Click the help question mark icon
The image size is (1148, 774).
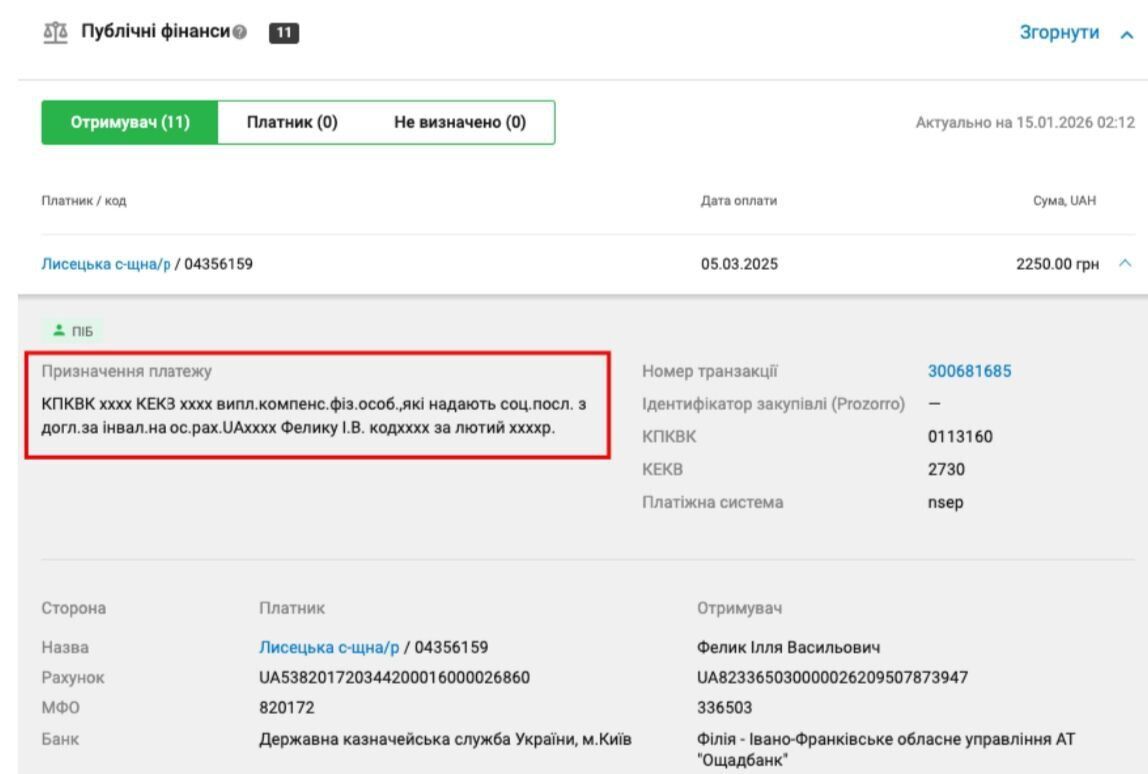click(239, 35)
